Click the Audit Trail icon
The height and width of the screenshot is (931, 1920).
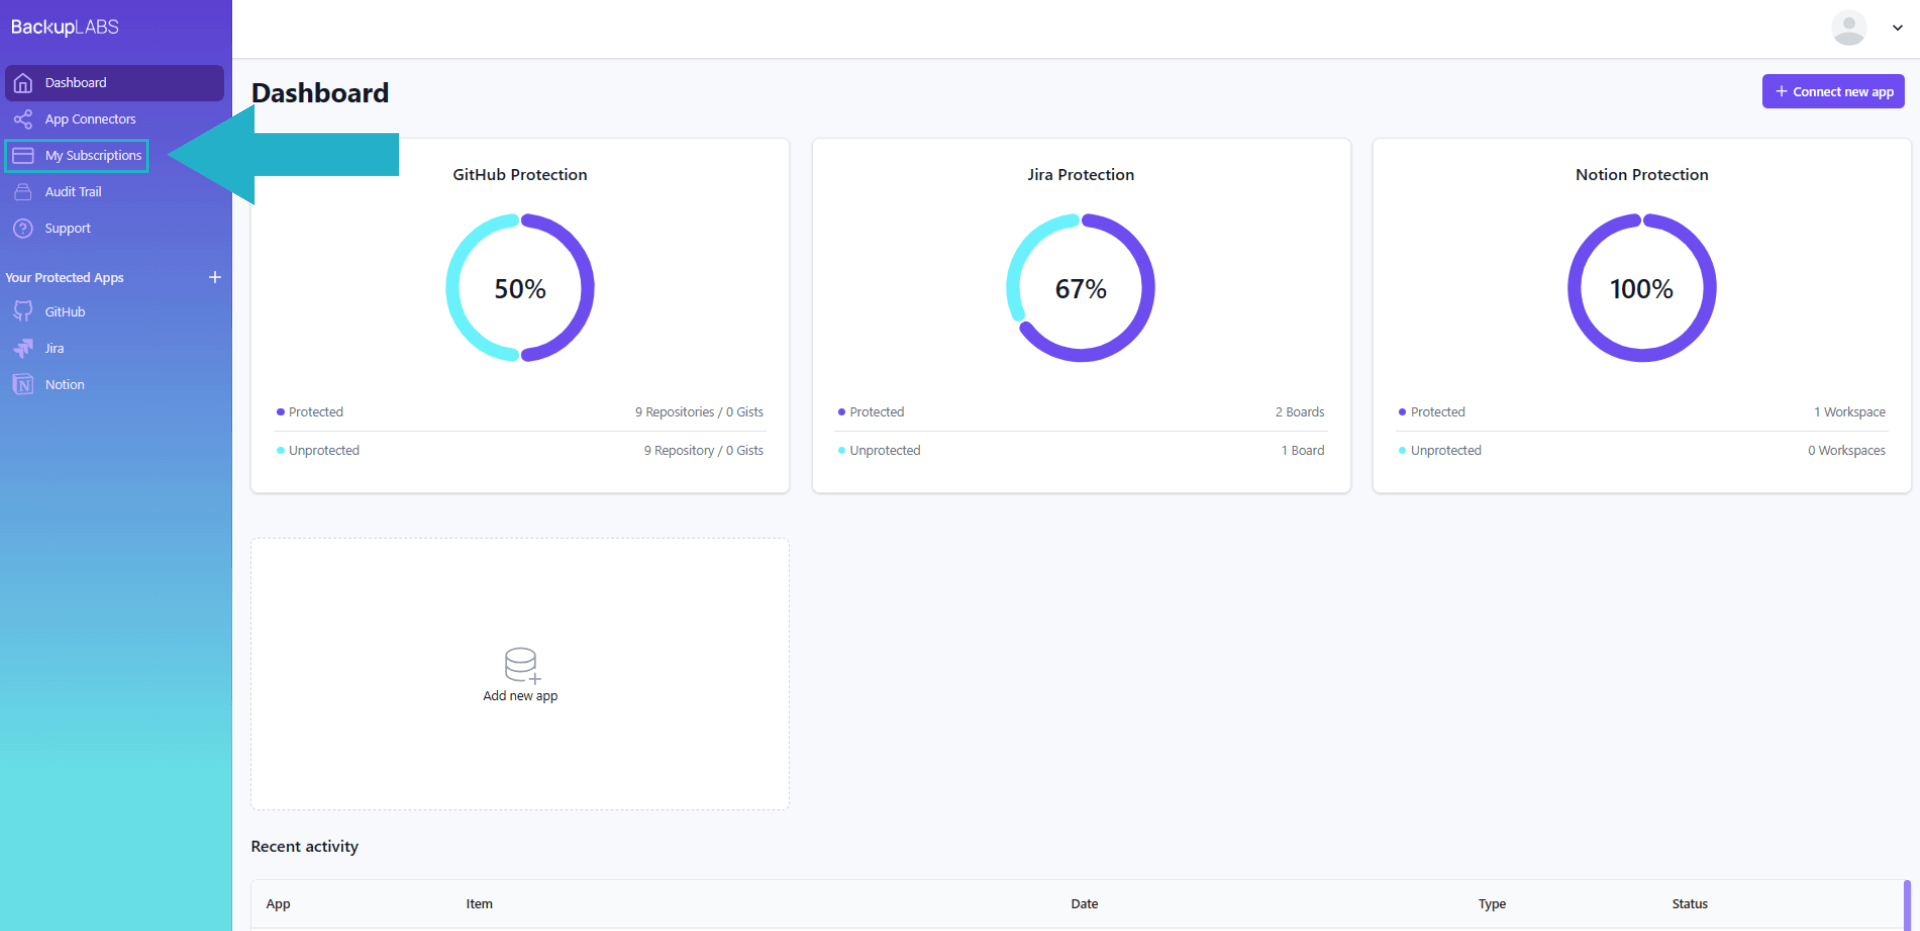coord(23,192)
